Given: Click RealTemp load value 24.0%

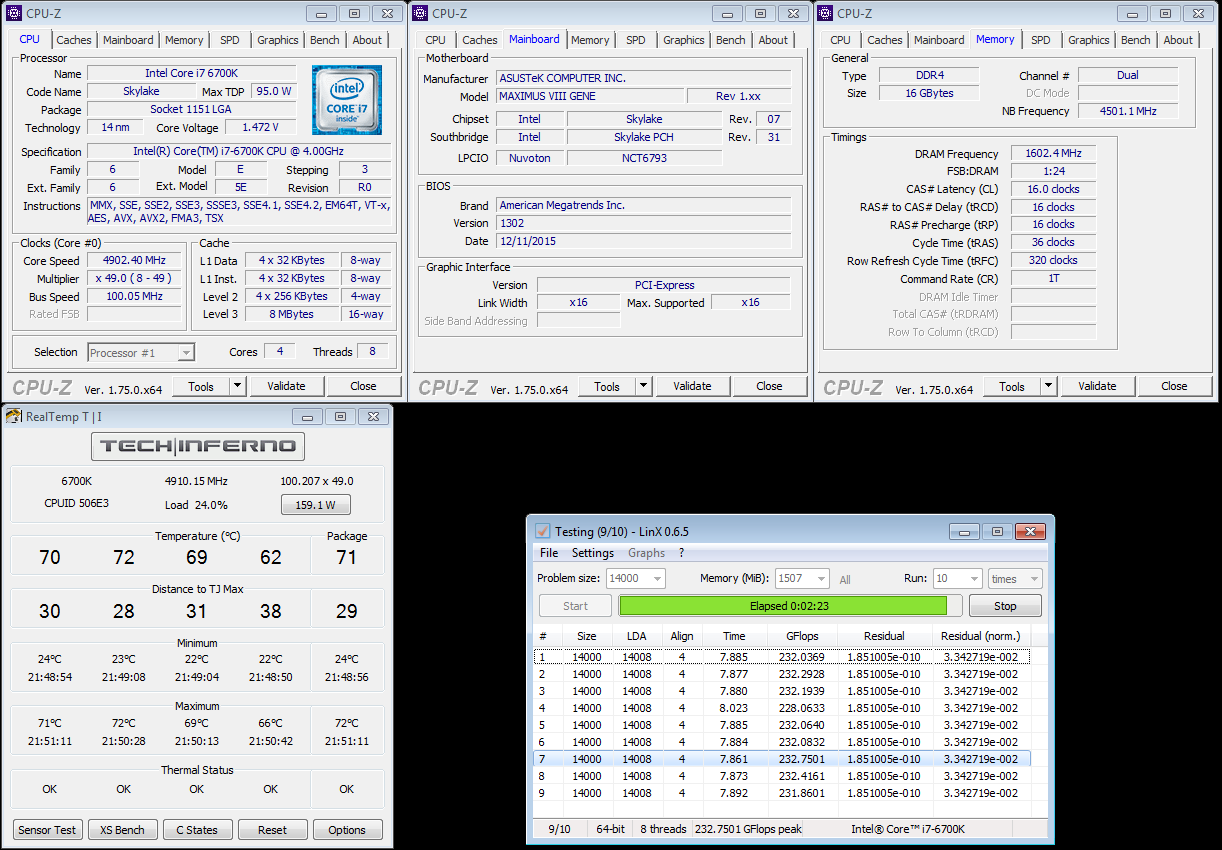Looking at the screenshot, I should tap(210, 505).
